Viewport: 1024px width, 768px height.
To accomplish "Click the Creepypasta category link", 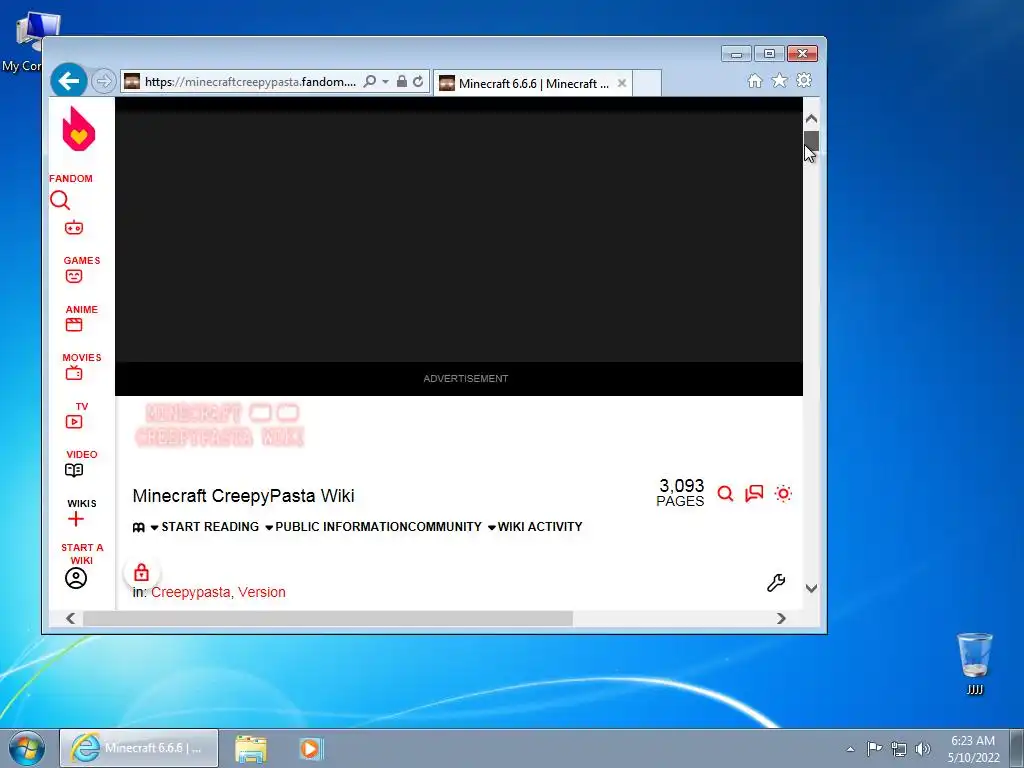I will coord(191,592).
